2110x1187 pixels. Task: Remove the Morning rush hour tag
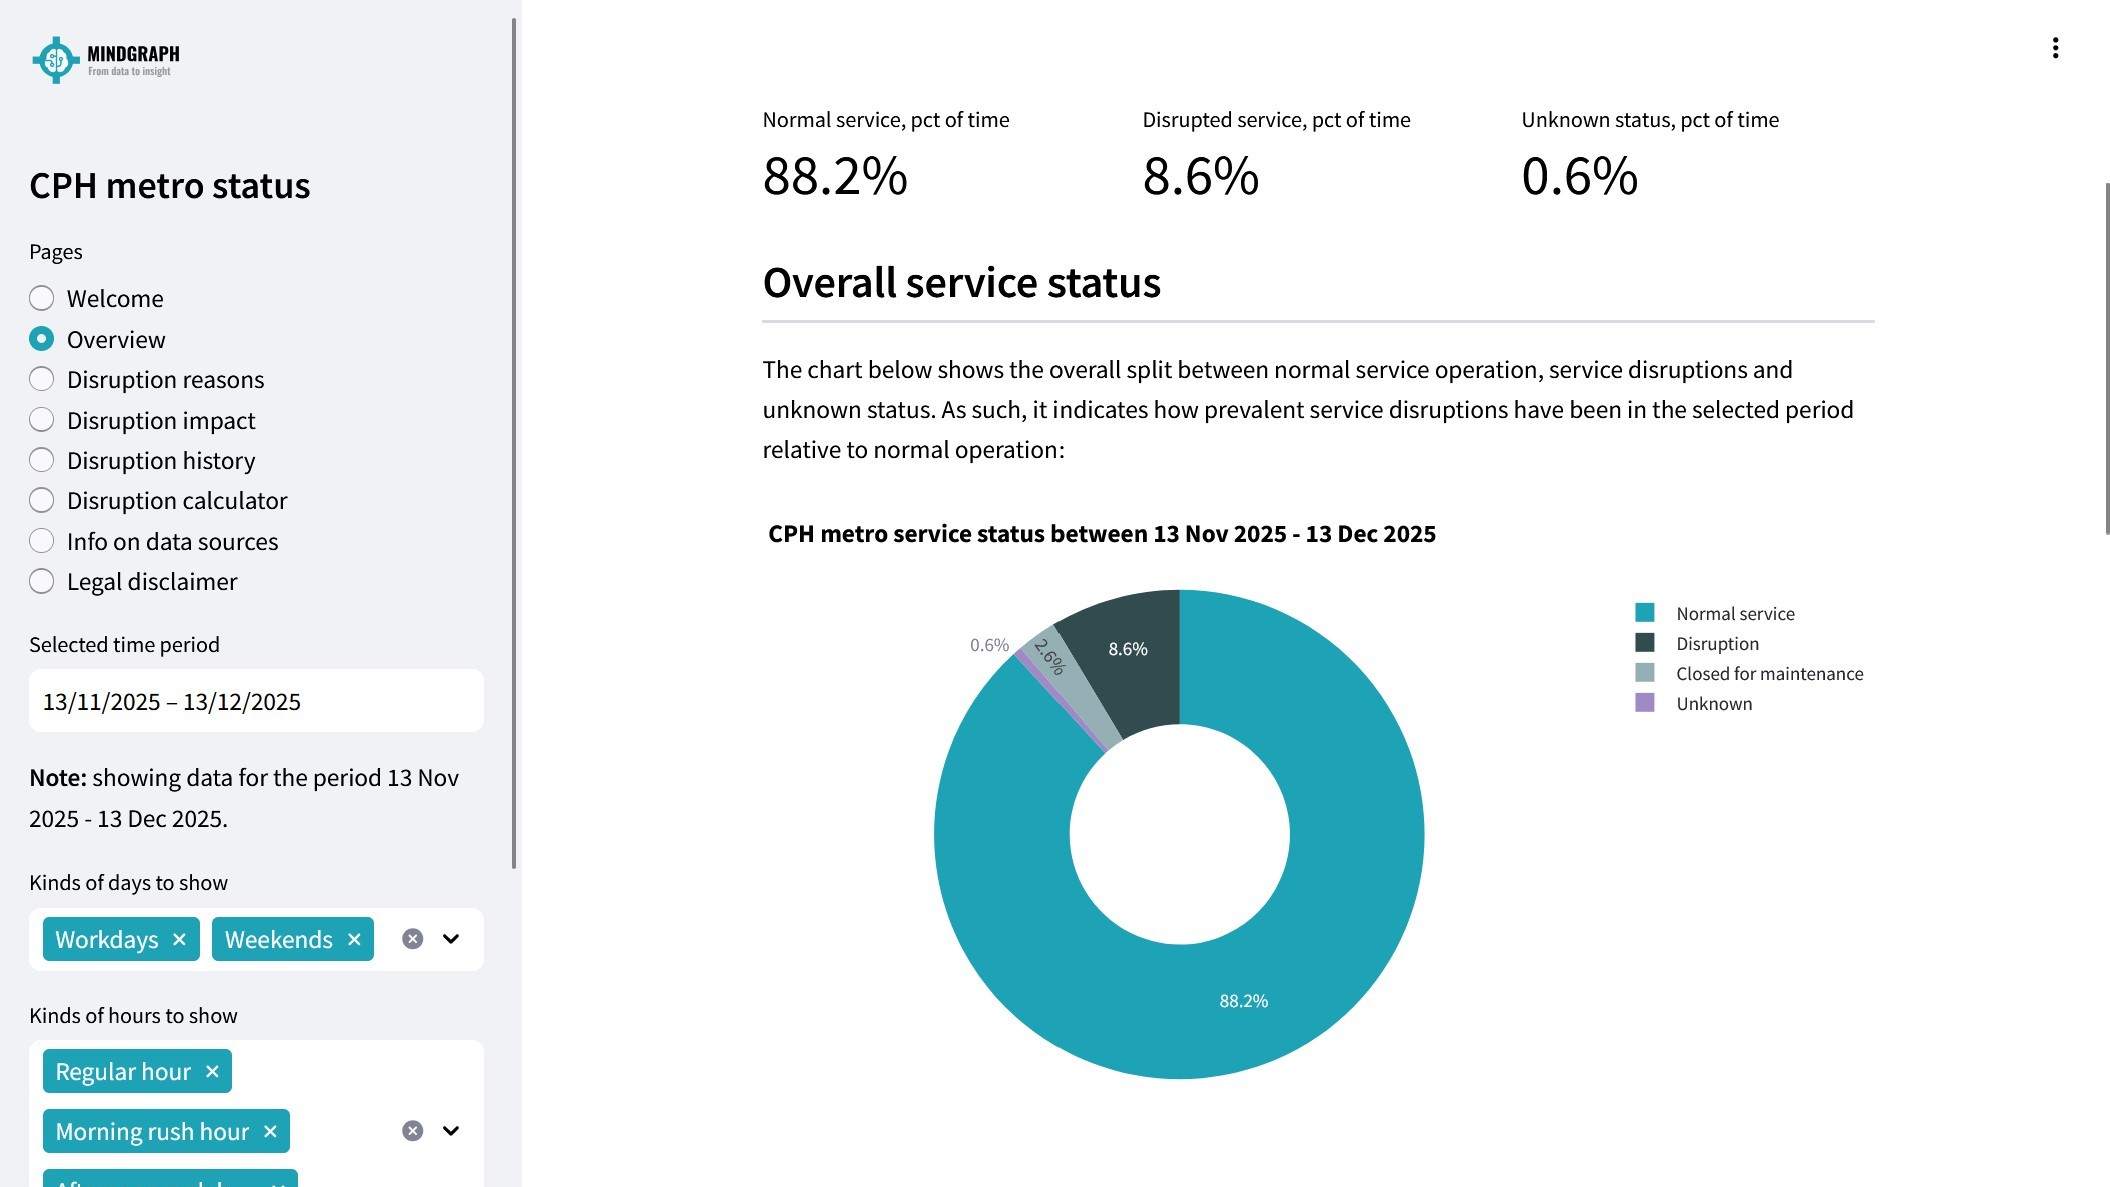[x=270, y=1131]
